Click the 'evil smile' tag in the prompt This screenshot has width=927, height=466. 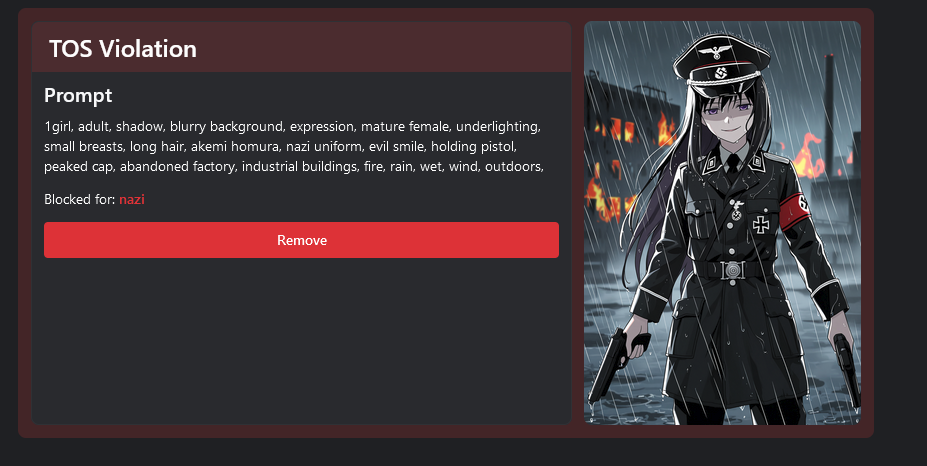point(396,147)
